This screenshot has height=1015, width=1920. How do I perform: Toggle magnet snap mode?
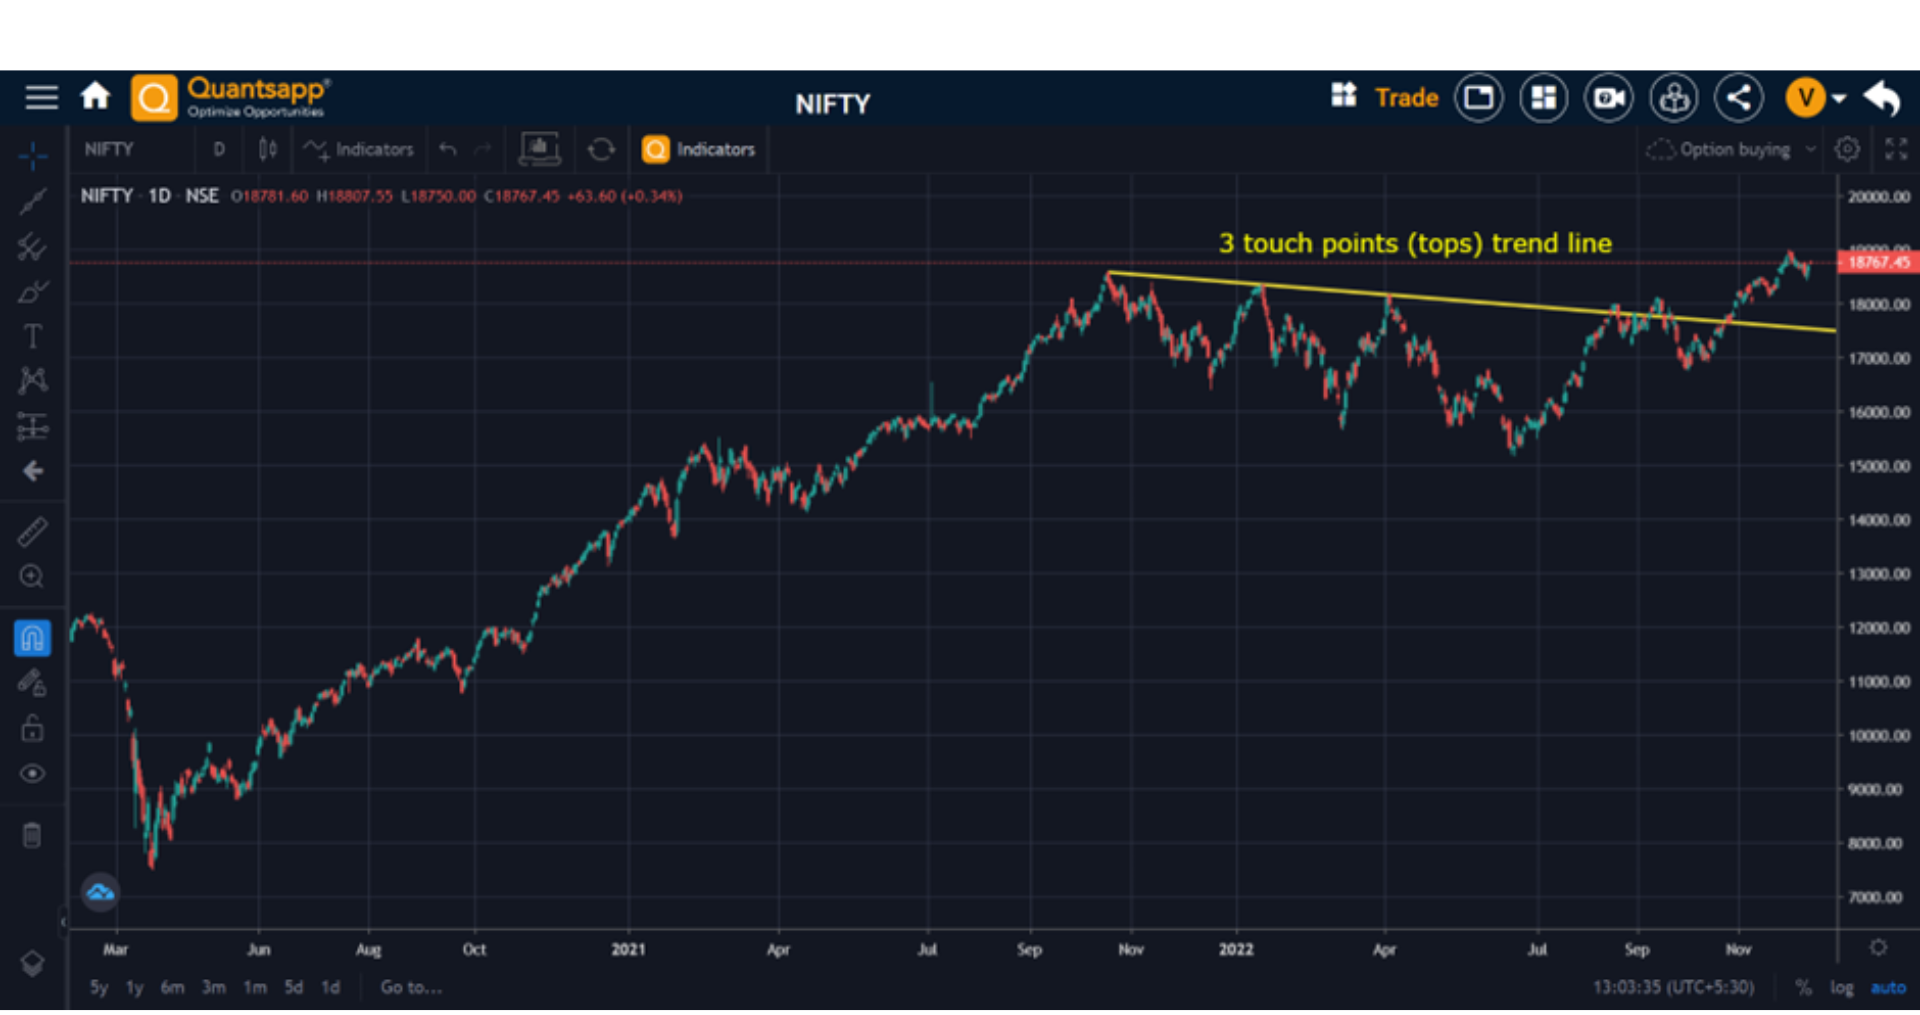tap(32, 637)
